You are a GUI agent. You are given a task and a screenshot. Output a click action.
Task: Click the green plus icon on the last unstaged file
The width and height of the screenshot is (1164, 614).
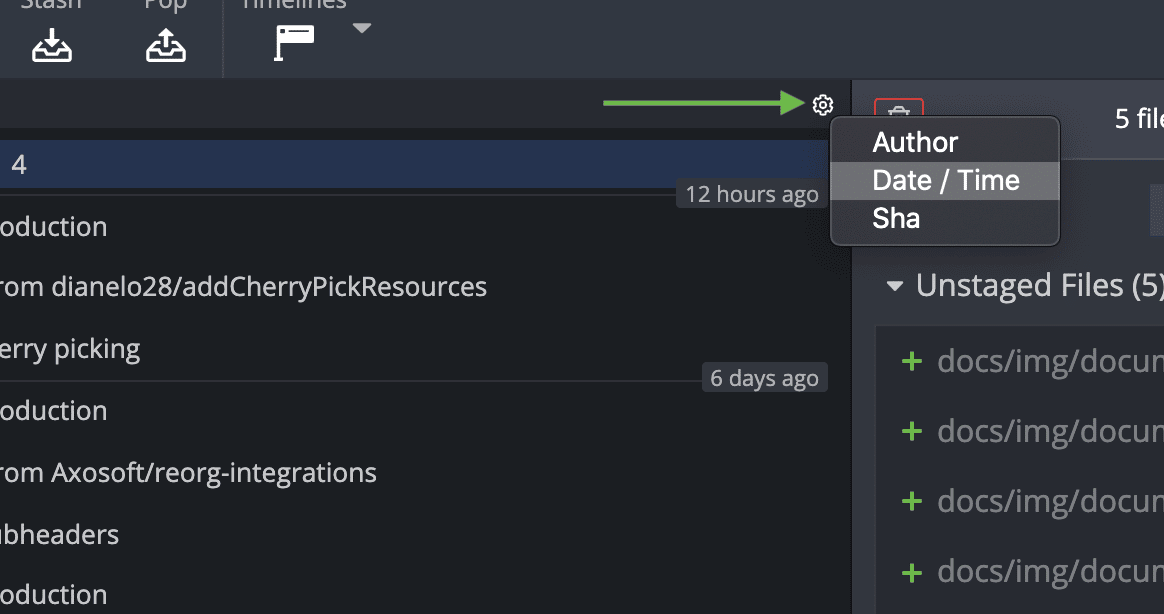pyautogui.click(x=910, y=572)
